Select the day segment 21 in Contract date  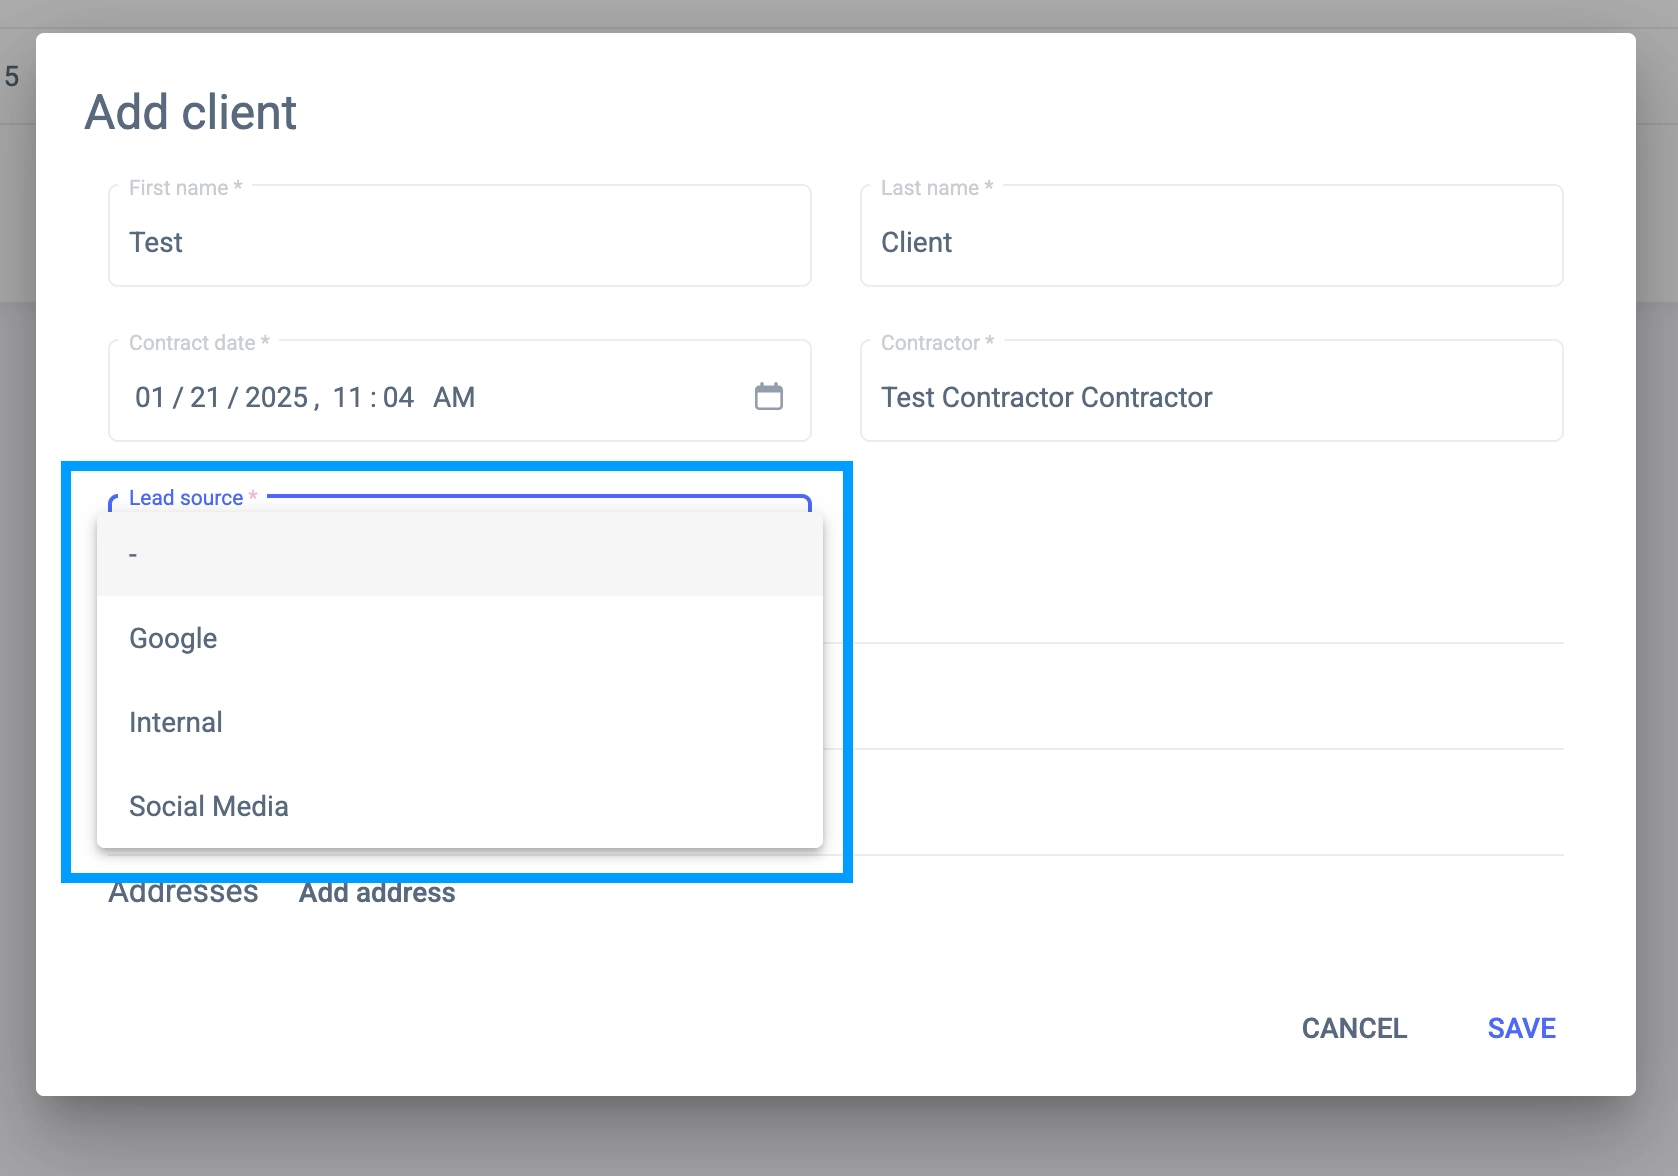pos(205,397)
